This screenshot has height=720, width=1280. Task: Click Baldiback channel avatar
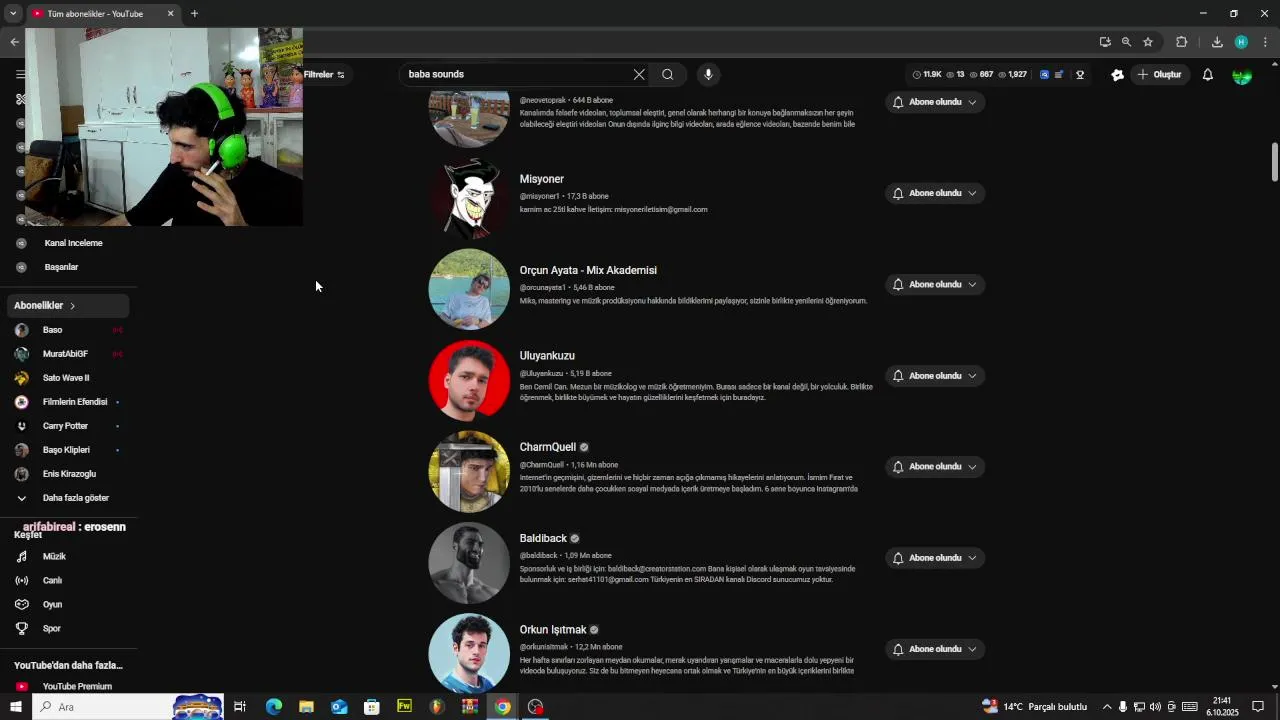pyautogui.click(x=469, y=562)
